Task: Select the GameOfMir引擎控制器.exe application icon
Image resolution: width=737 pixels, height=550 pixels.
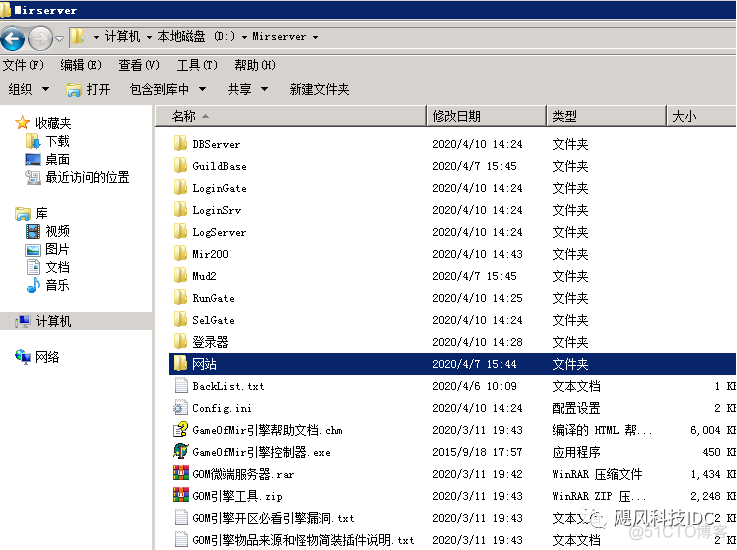Action: tap(180, 451)
